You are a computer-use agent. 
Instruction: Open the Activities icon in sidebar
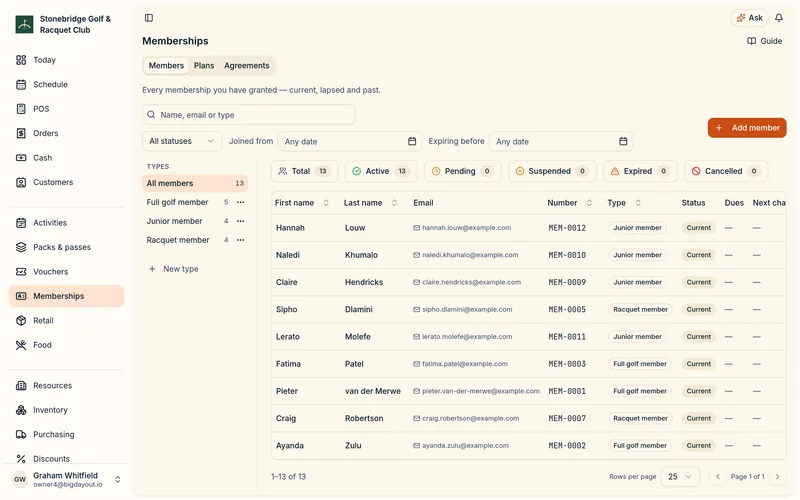21,223
